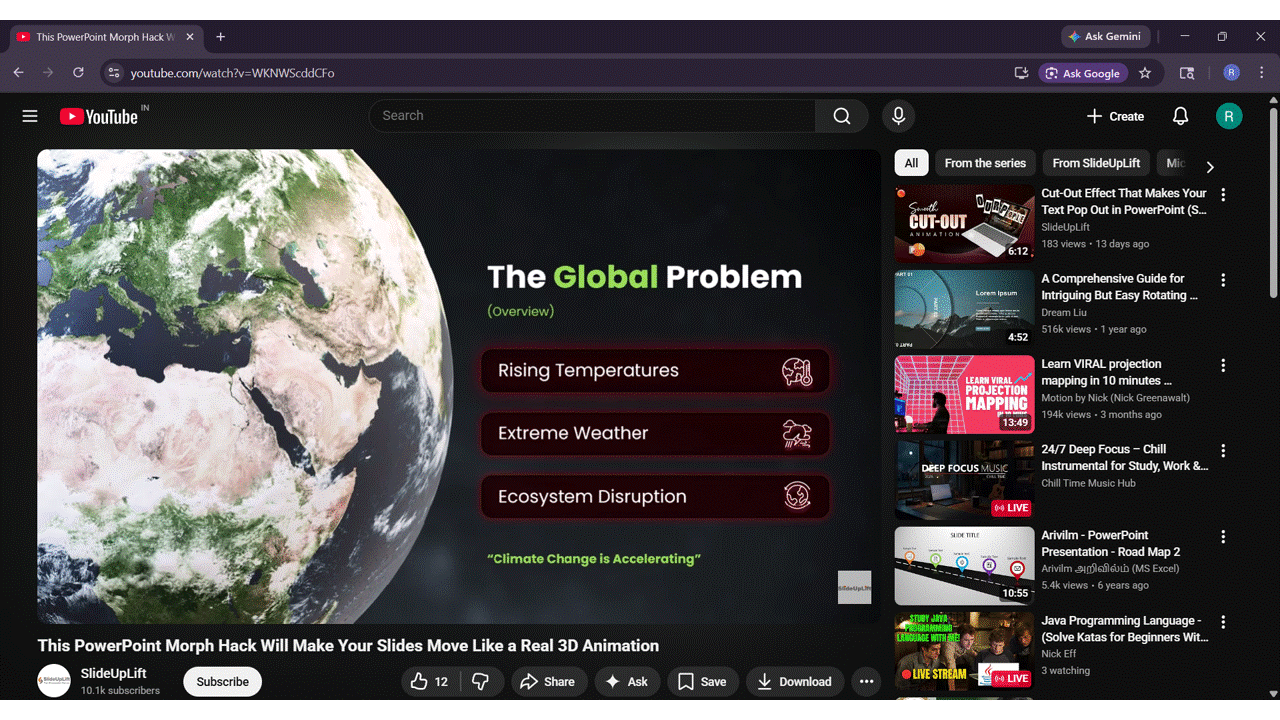Open the SlideUpLift channel avatar
This screenshot has height=720, width=1280.
54,681
